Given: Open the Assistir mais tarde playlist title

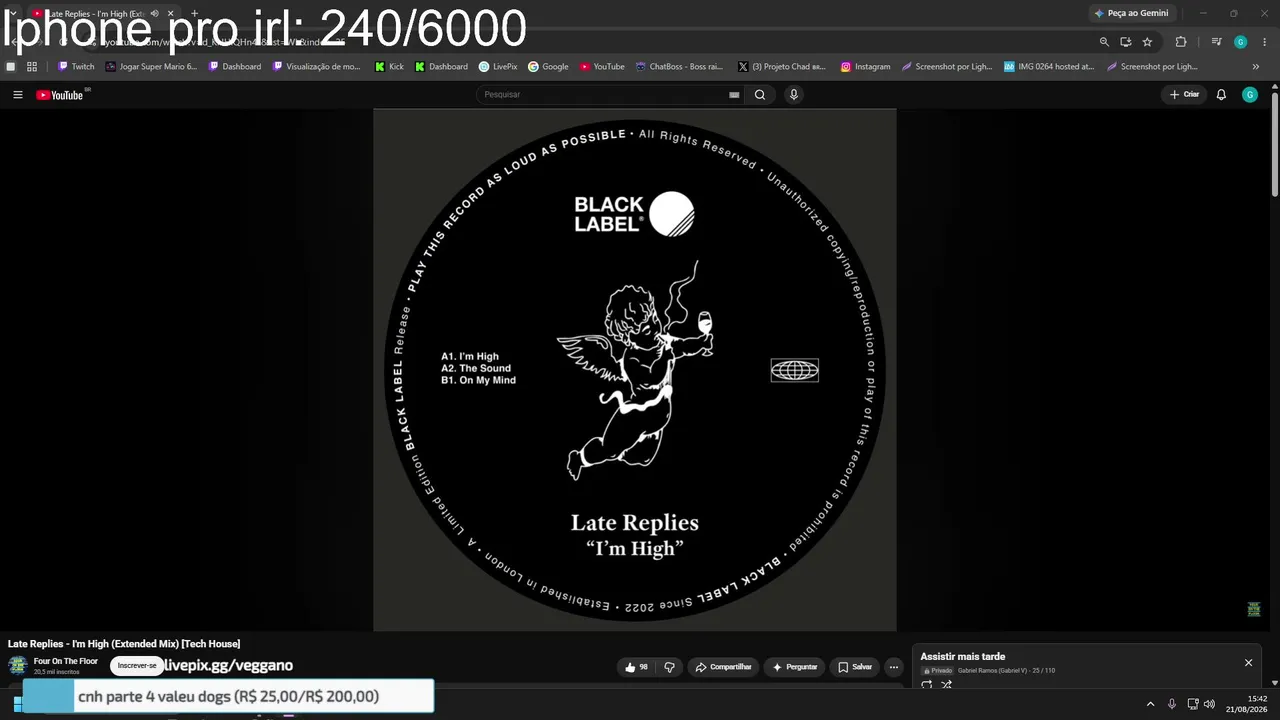Looking at the screenshot, I should (x=963, y=657).
